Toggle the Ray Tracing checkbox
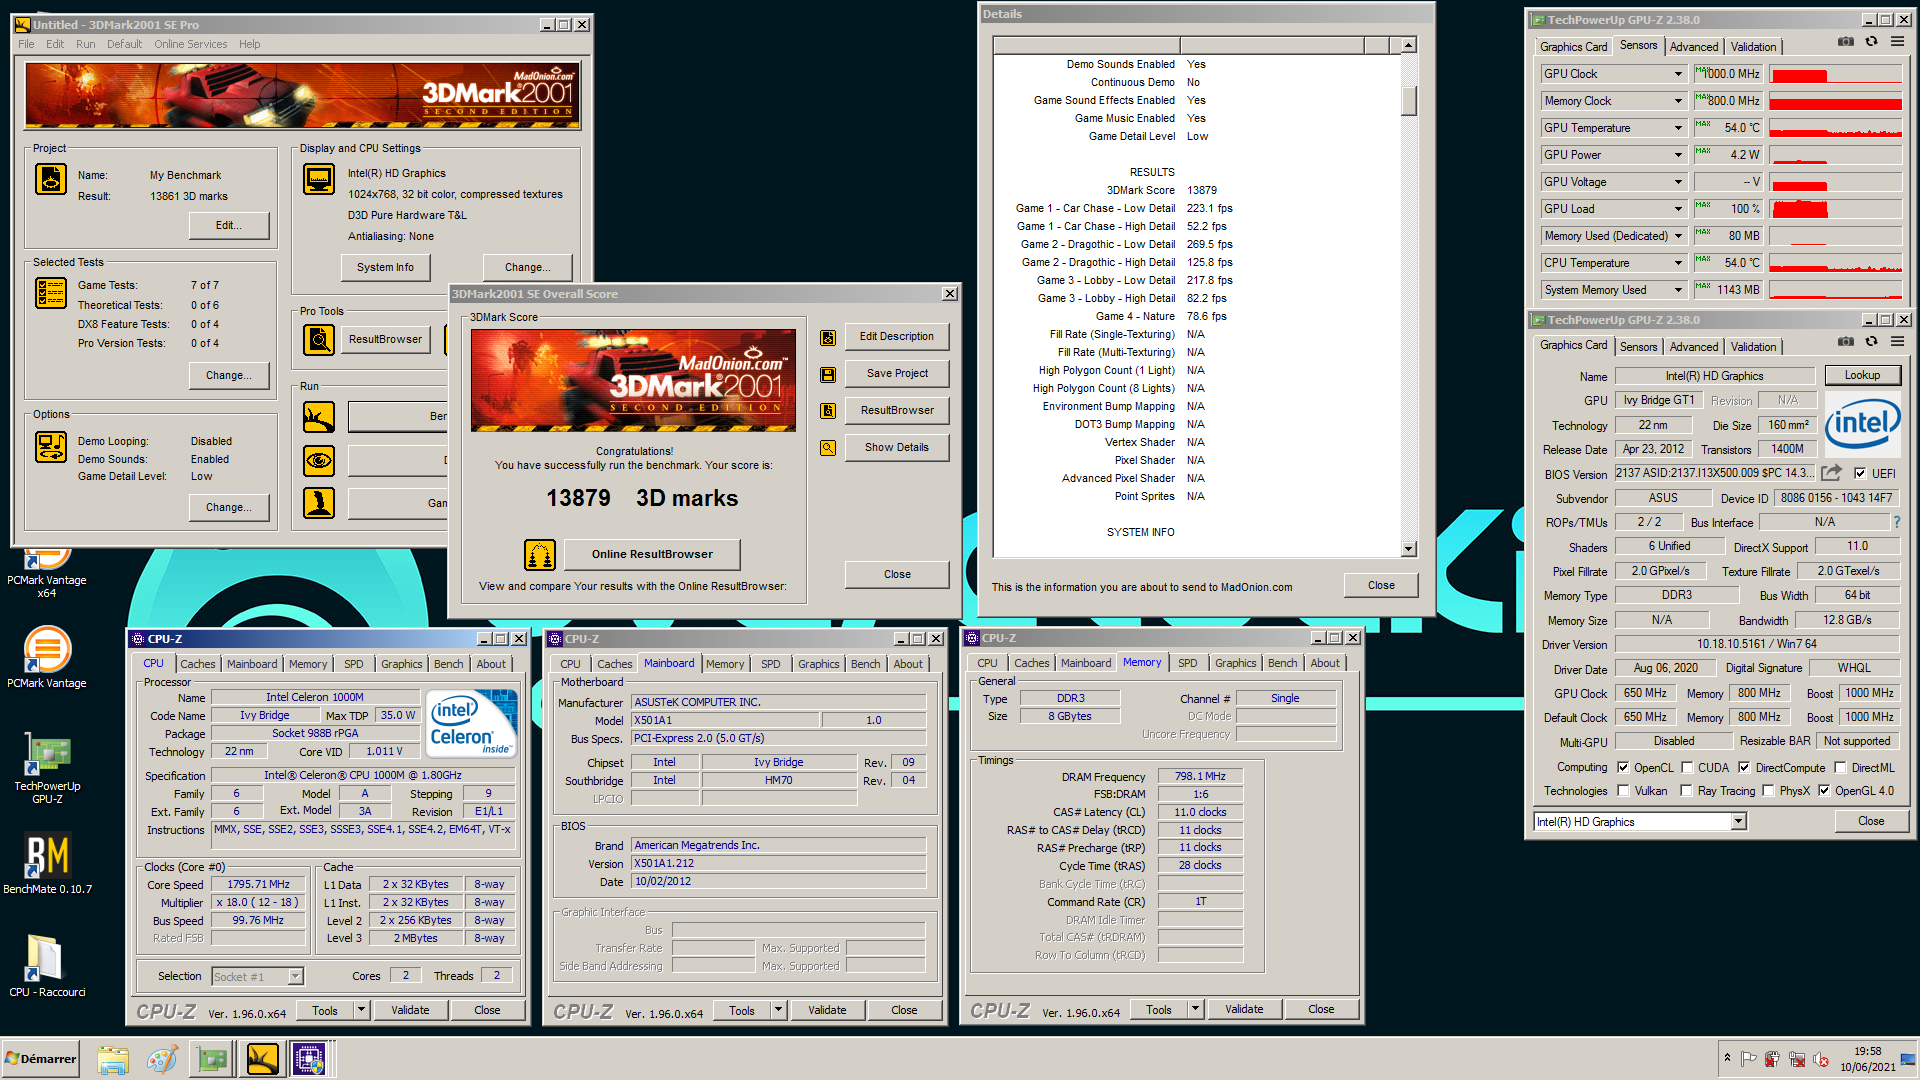Screen dimensions: 1920x1080 [x=1687, y=791]
